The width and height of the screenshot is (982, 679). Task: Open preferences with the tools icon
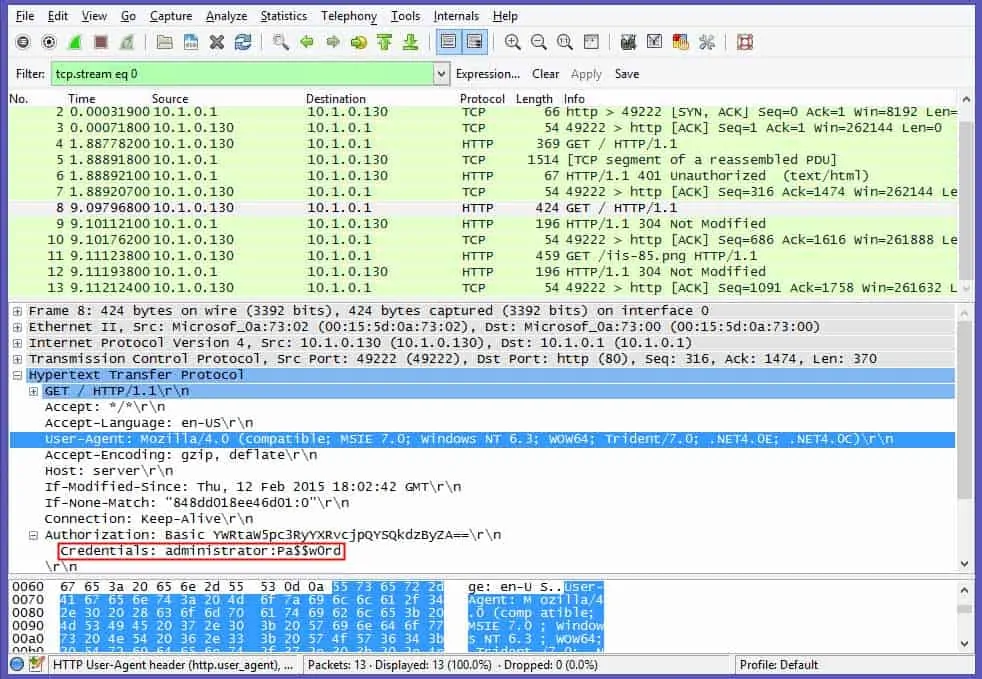(x=707, y=42)
